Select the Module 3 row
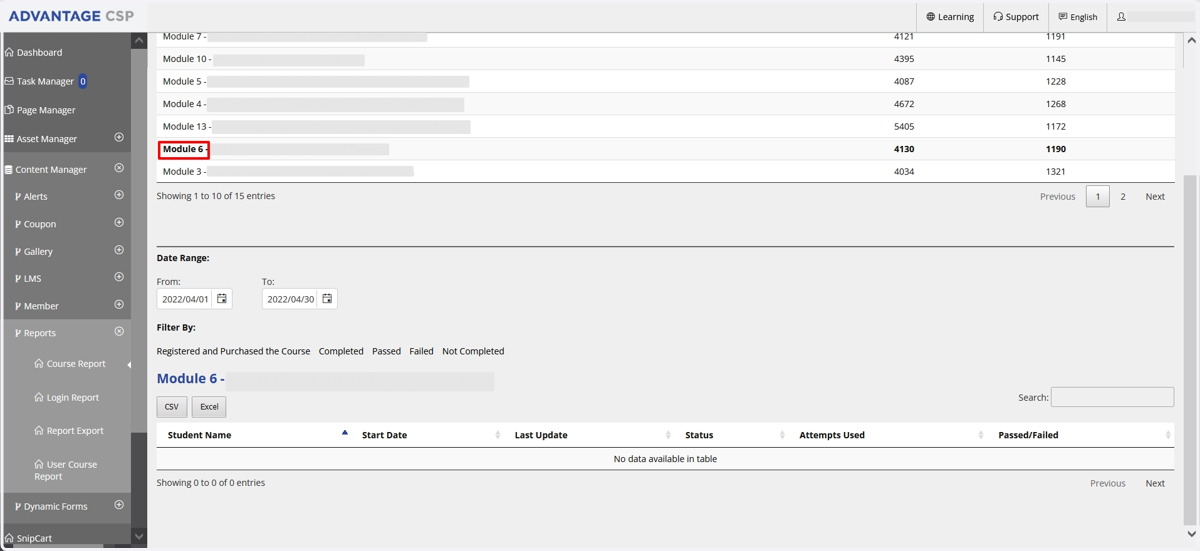This screenshot has width=1200, height=551. pos(665,172)
